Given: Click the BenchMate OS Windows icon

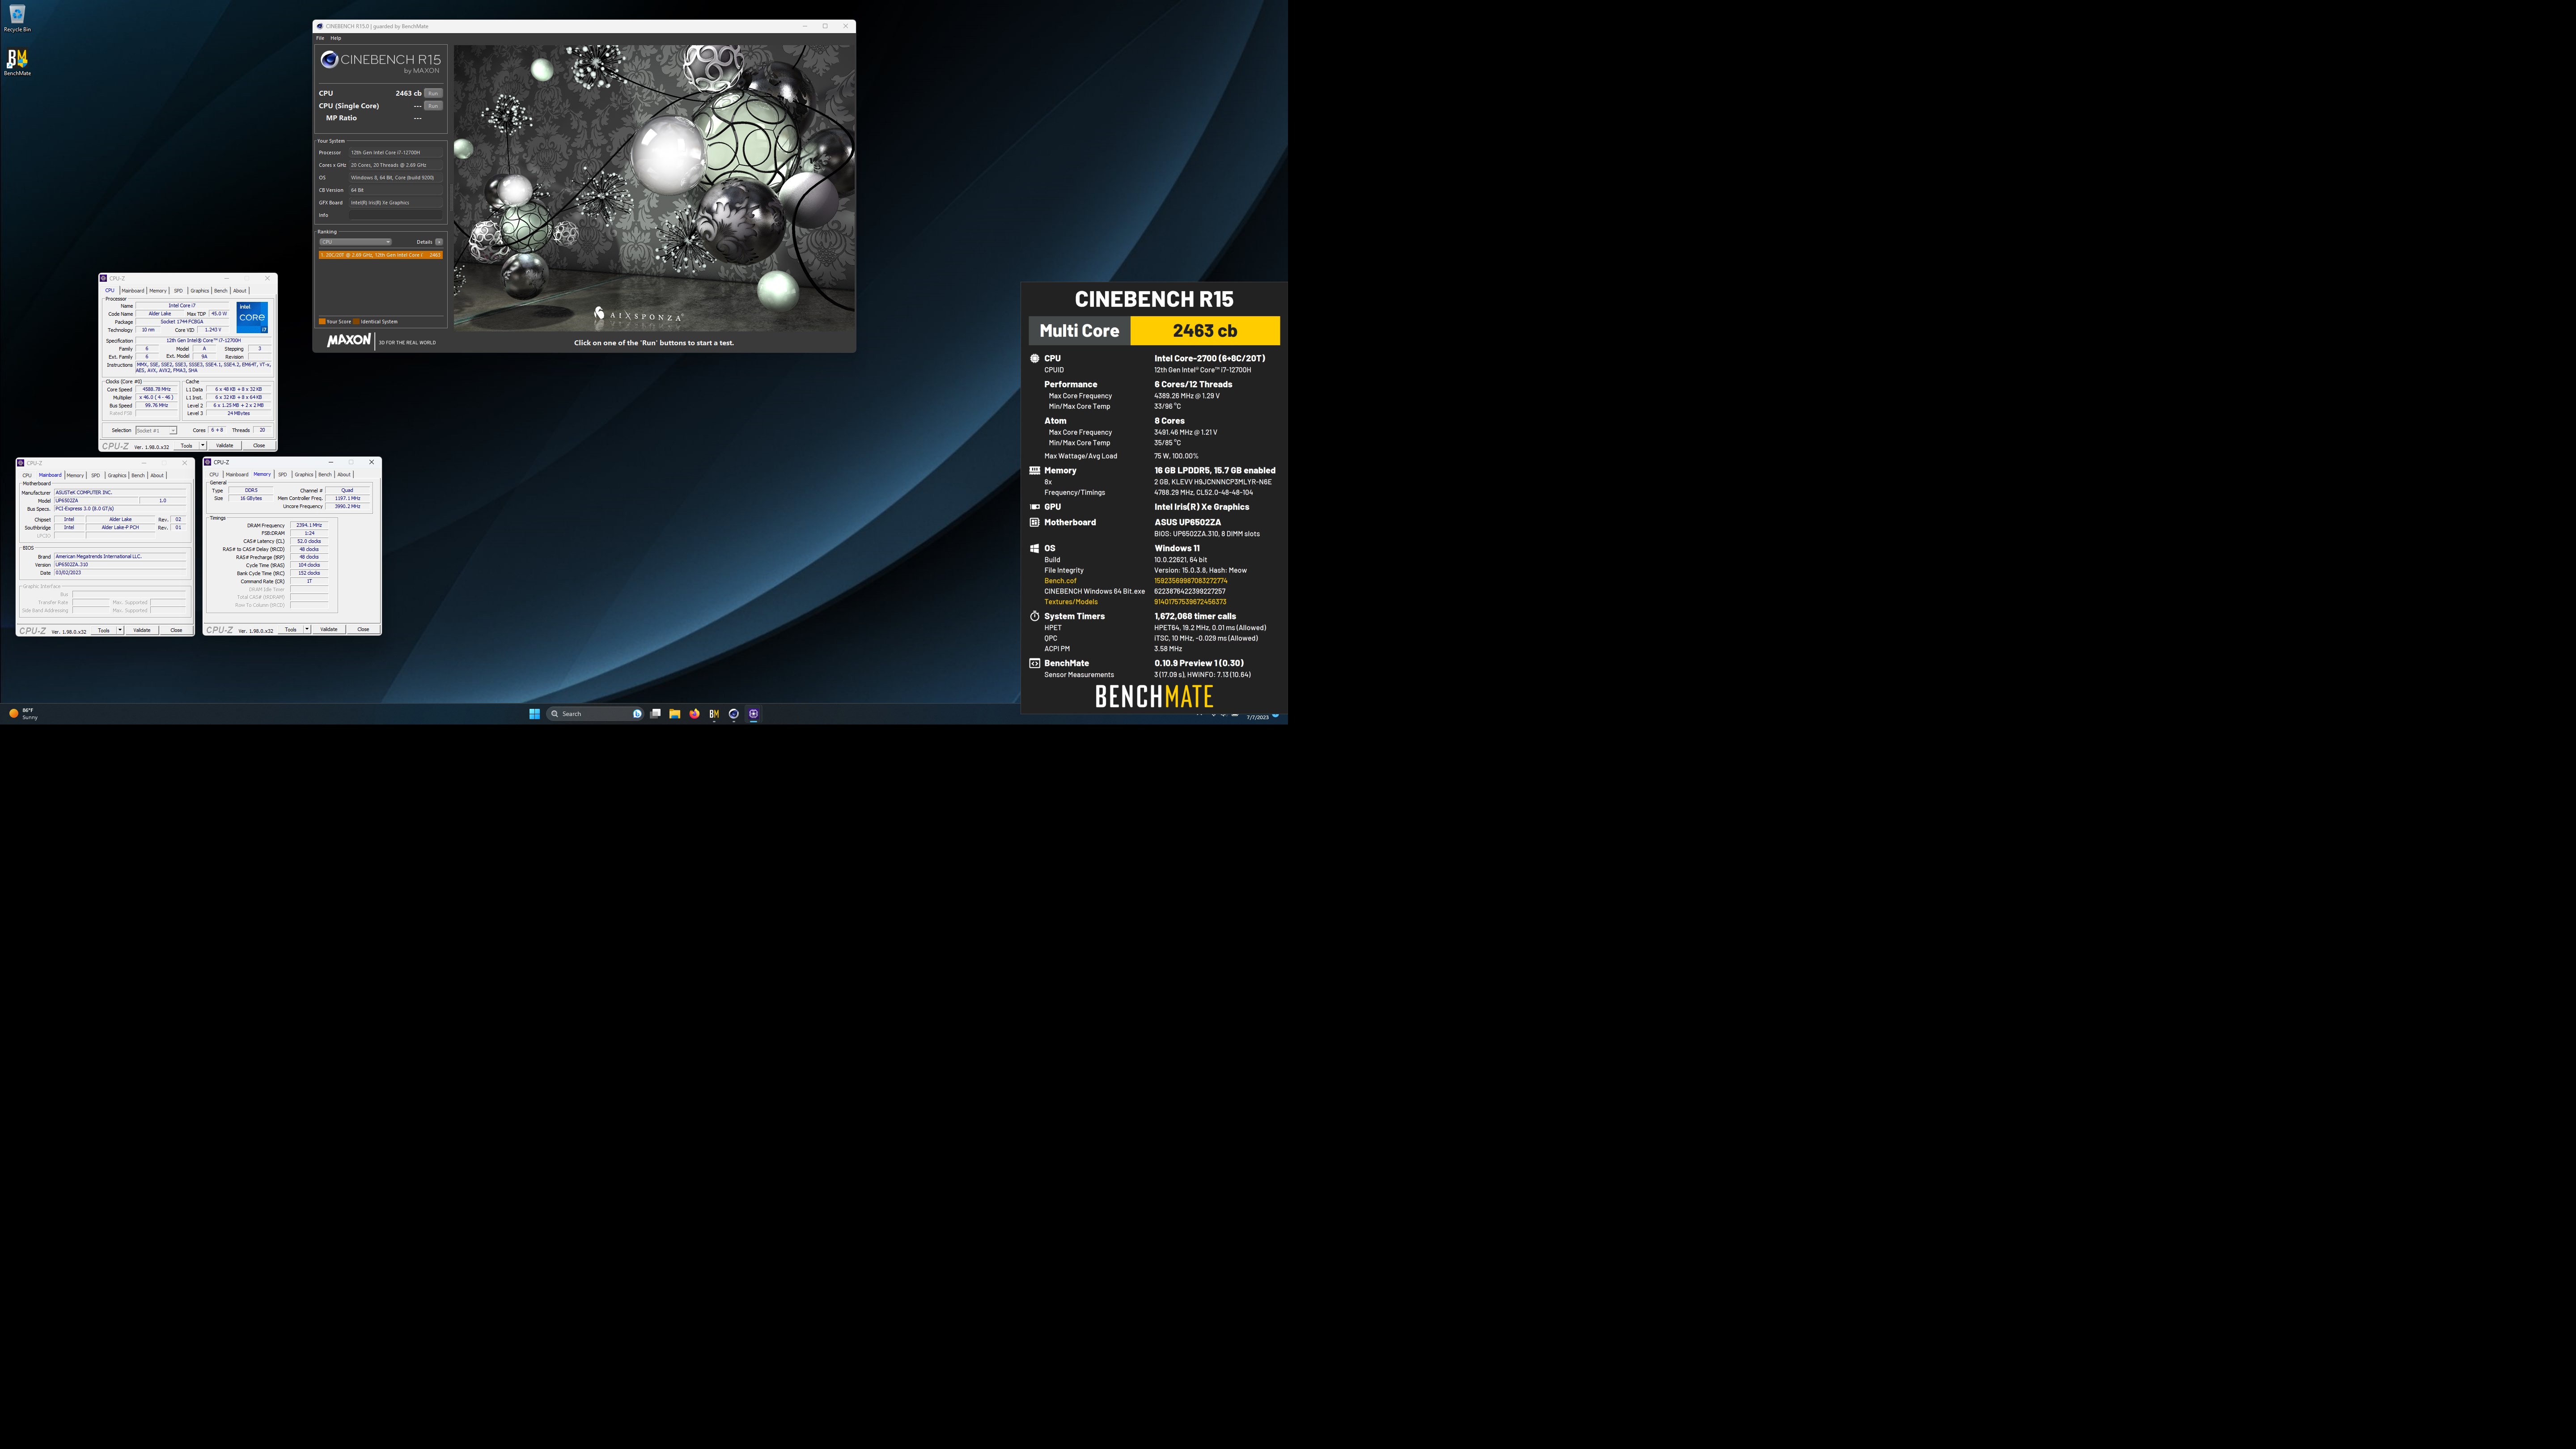Looking at the screenshot, I should [x=1035, y=548].
